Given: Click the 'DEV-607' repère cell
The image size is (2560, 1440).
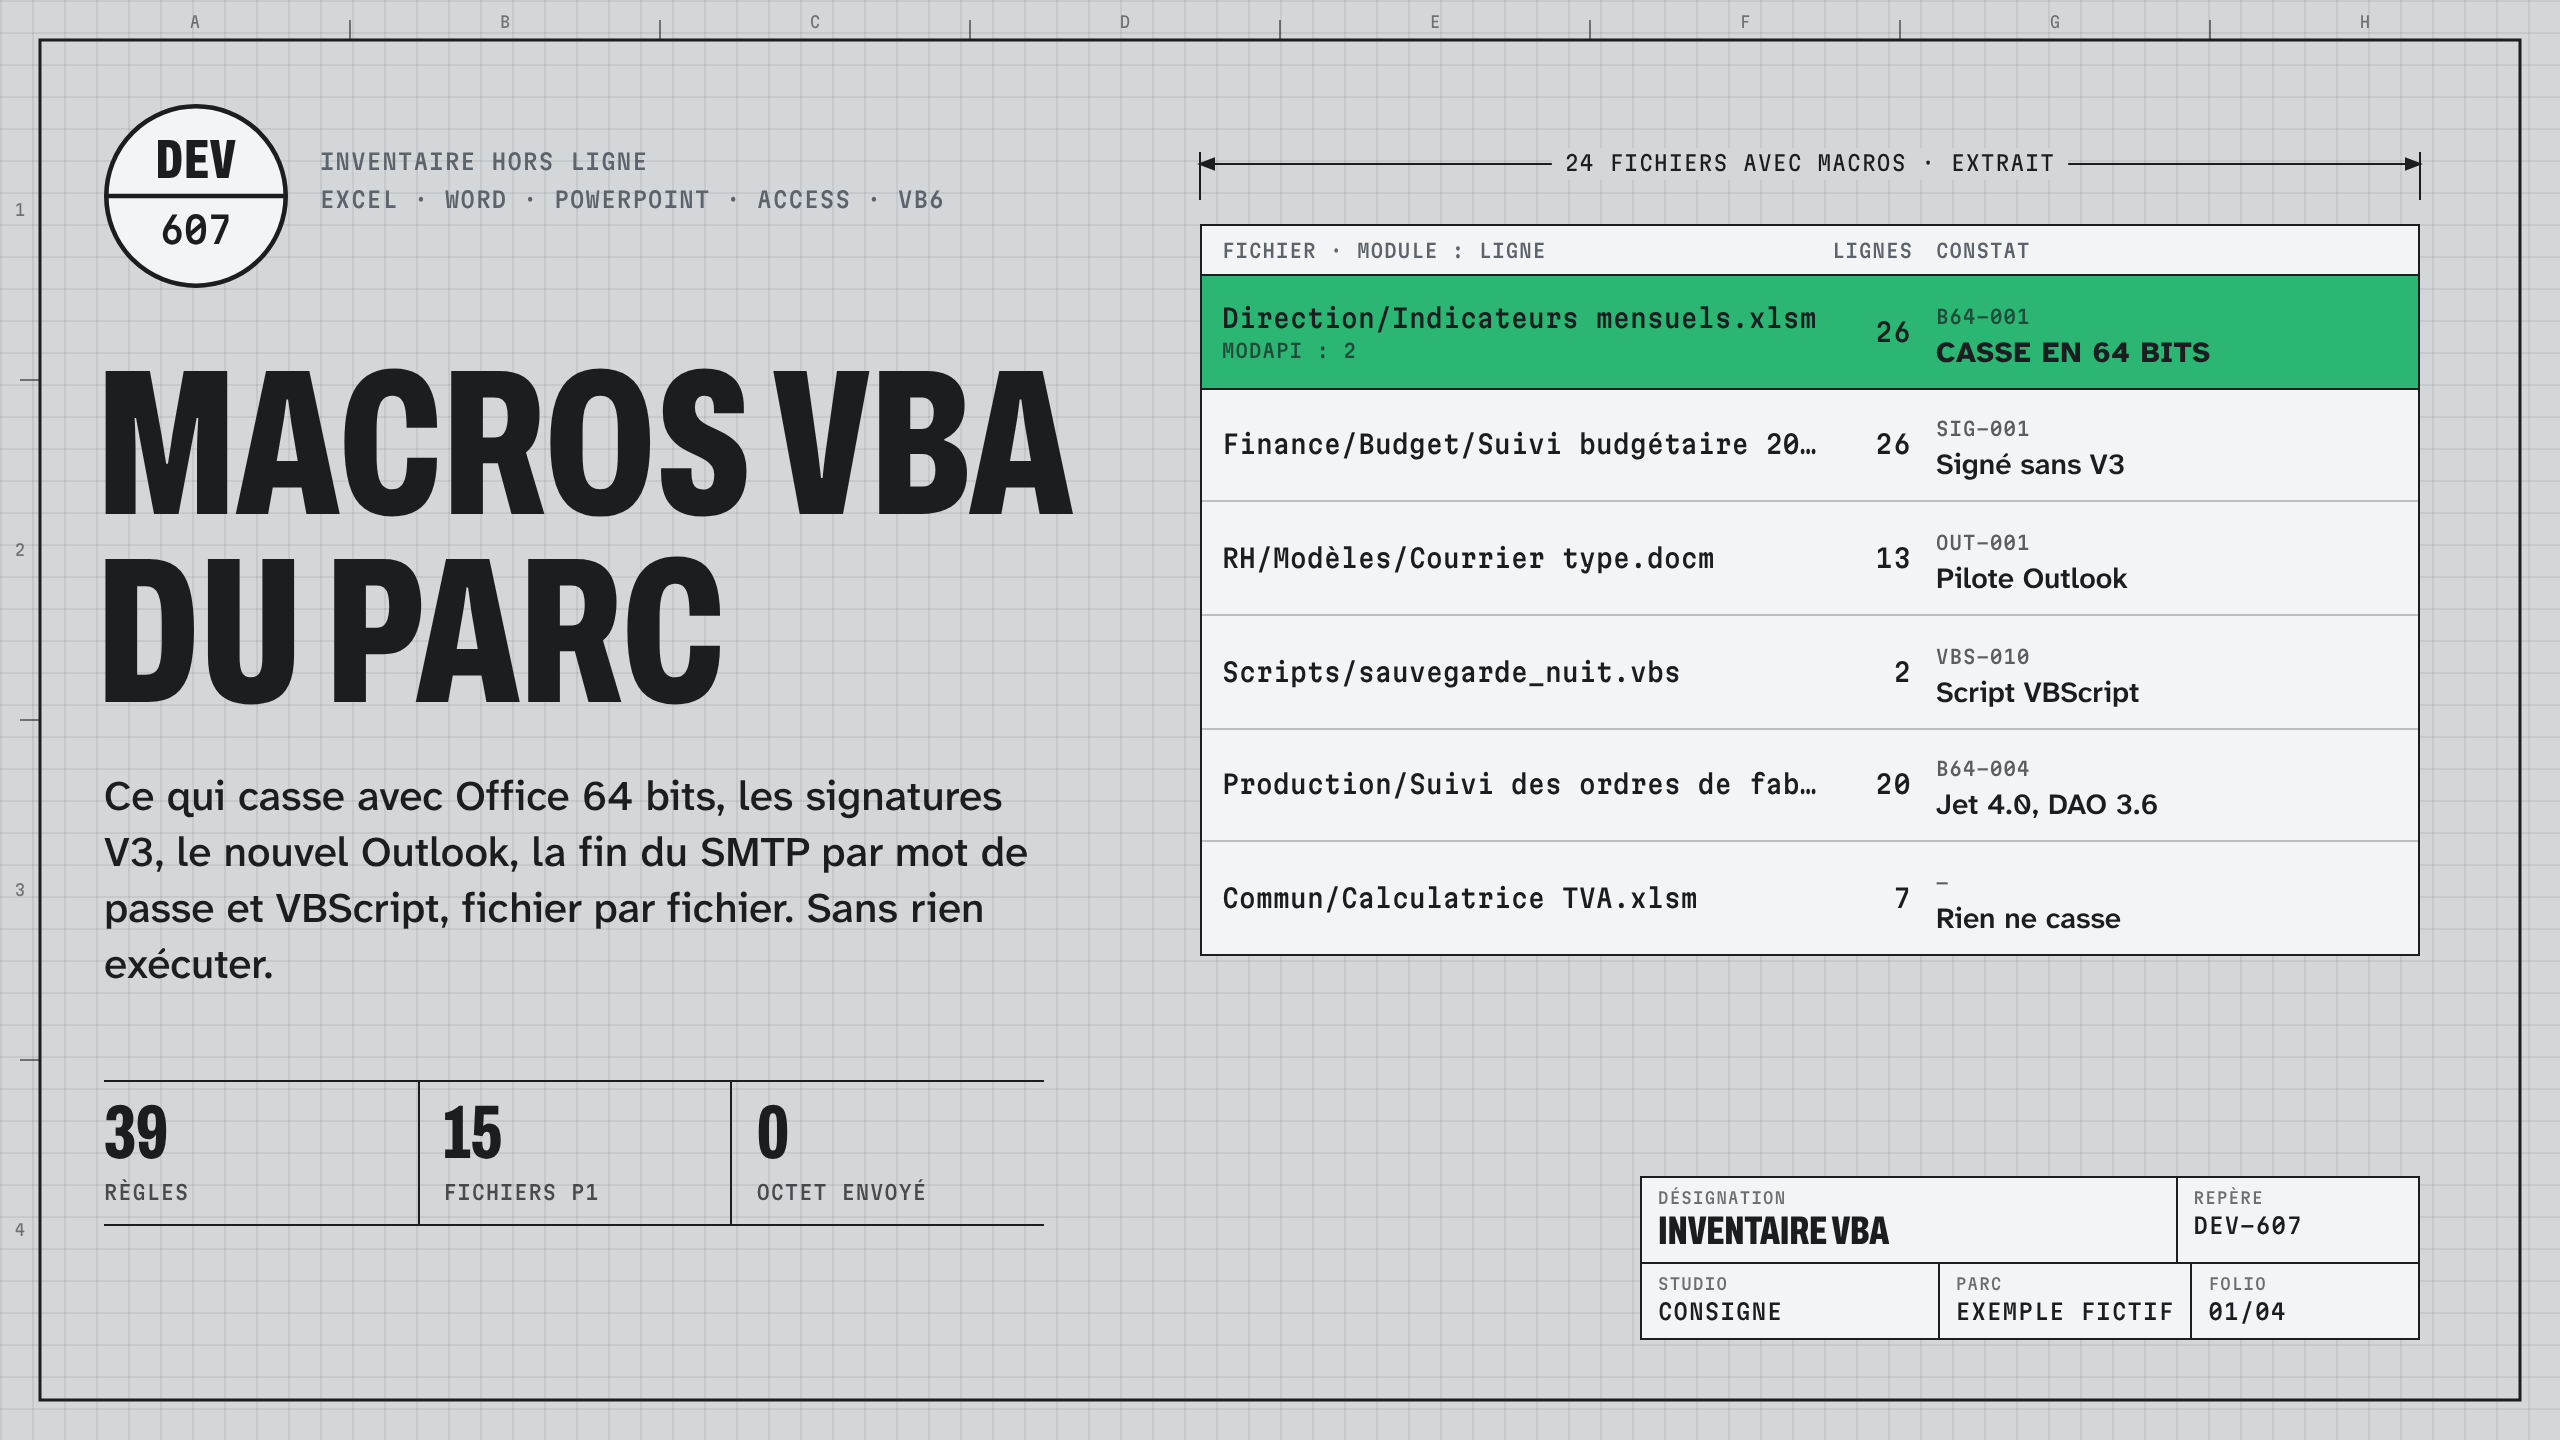Looking at the screenshot, I should point(2298,1220).
